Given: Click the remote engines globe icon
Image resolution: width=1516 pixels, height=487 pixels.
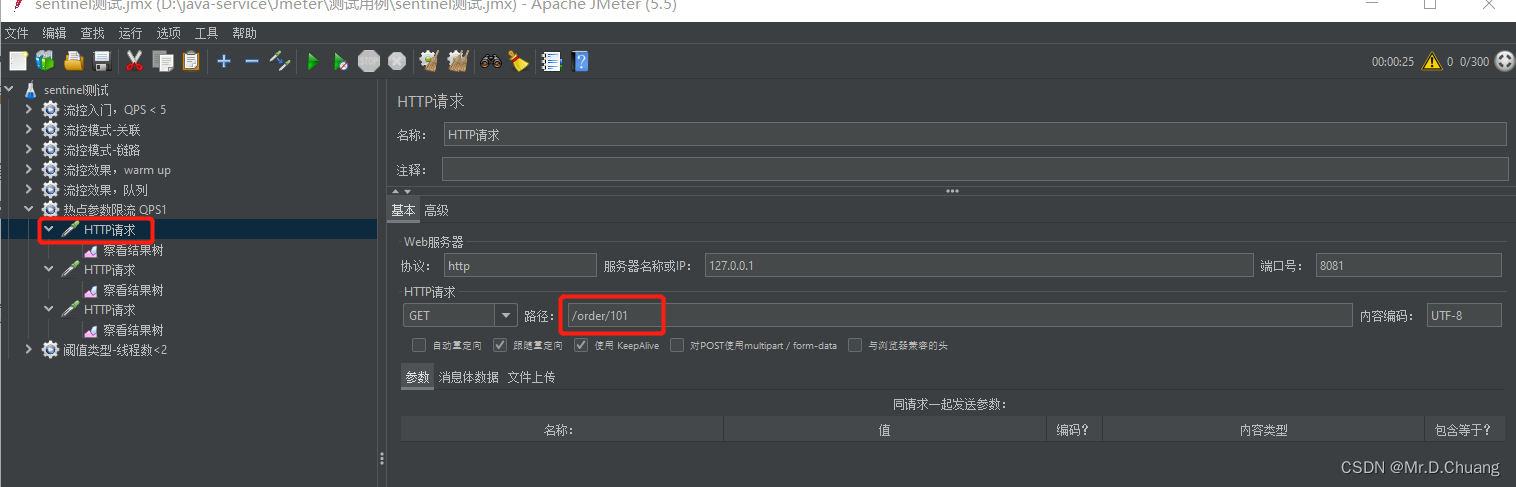Looking at the screenshot, I should [1503, 61].
